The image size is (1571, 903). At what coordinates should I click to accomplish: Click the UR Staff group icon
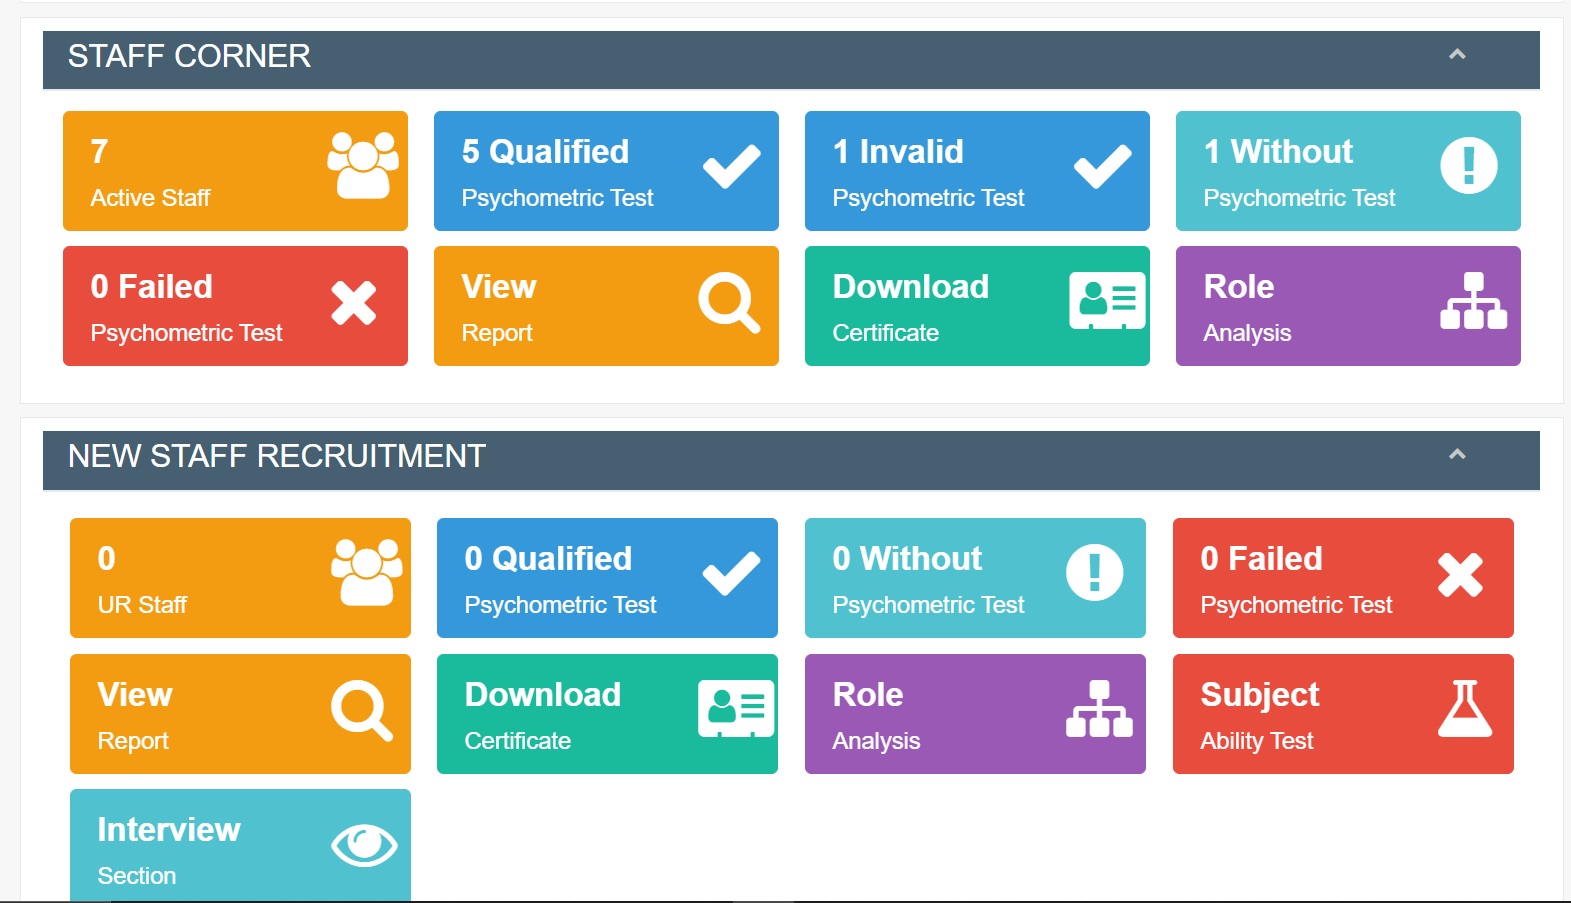(367, 572)
